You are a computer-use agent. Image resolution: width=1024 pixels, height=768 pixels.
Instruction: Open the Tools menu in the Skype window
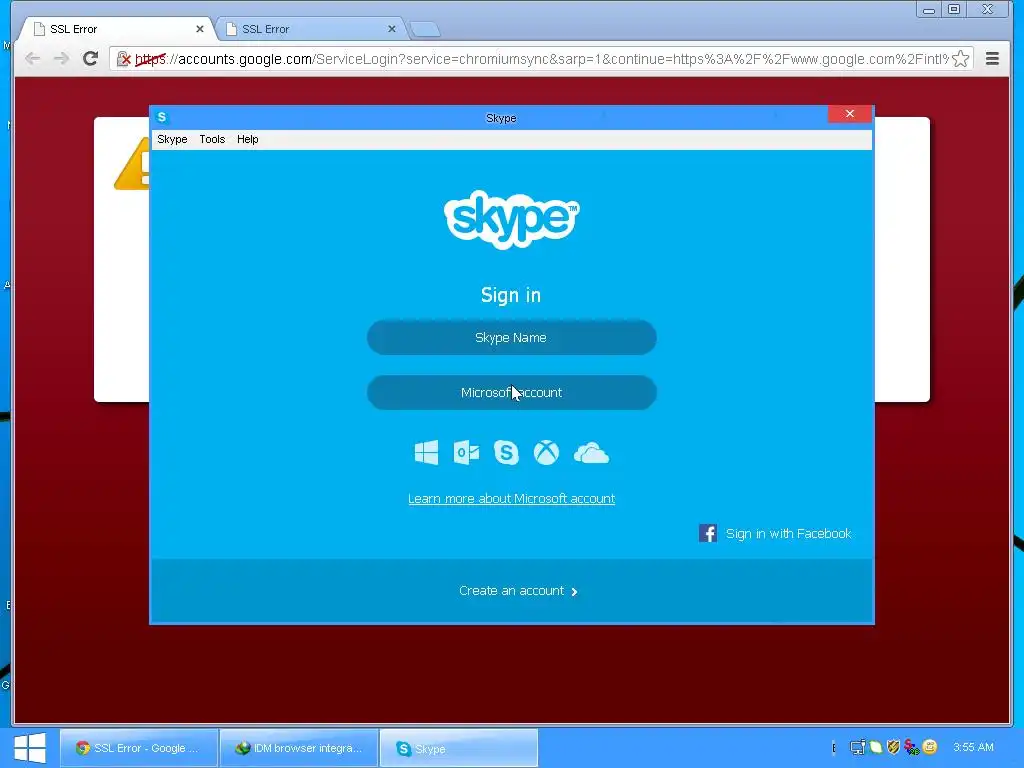coord(212,139)
